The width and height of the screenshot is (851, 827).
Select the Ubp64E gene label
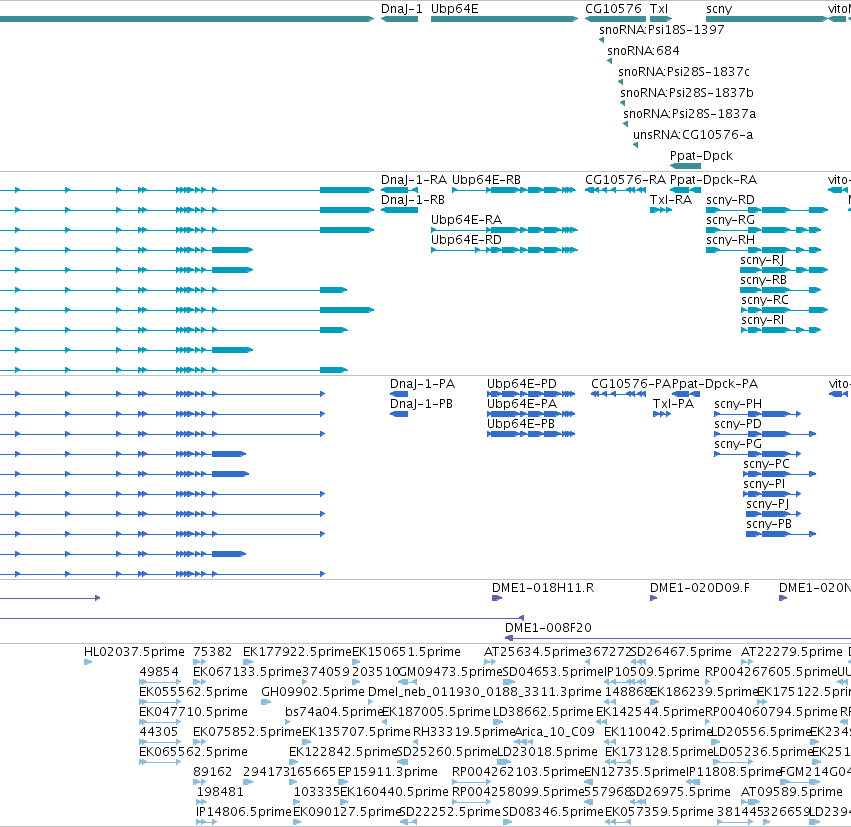[x=454, y=9]
